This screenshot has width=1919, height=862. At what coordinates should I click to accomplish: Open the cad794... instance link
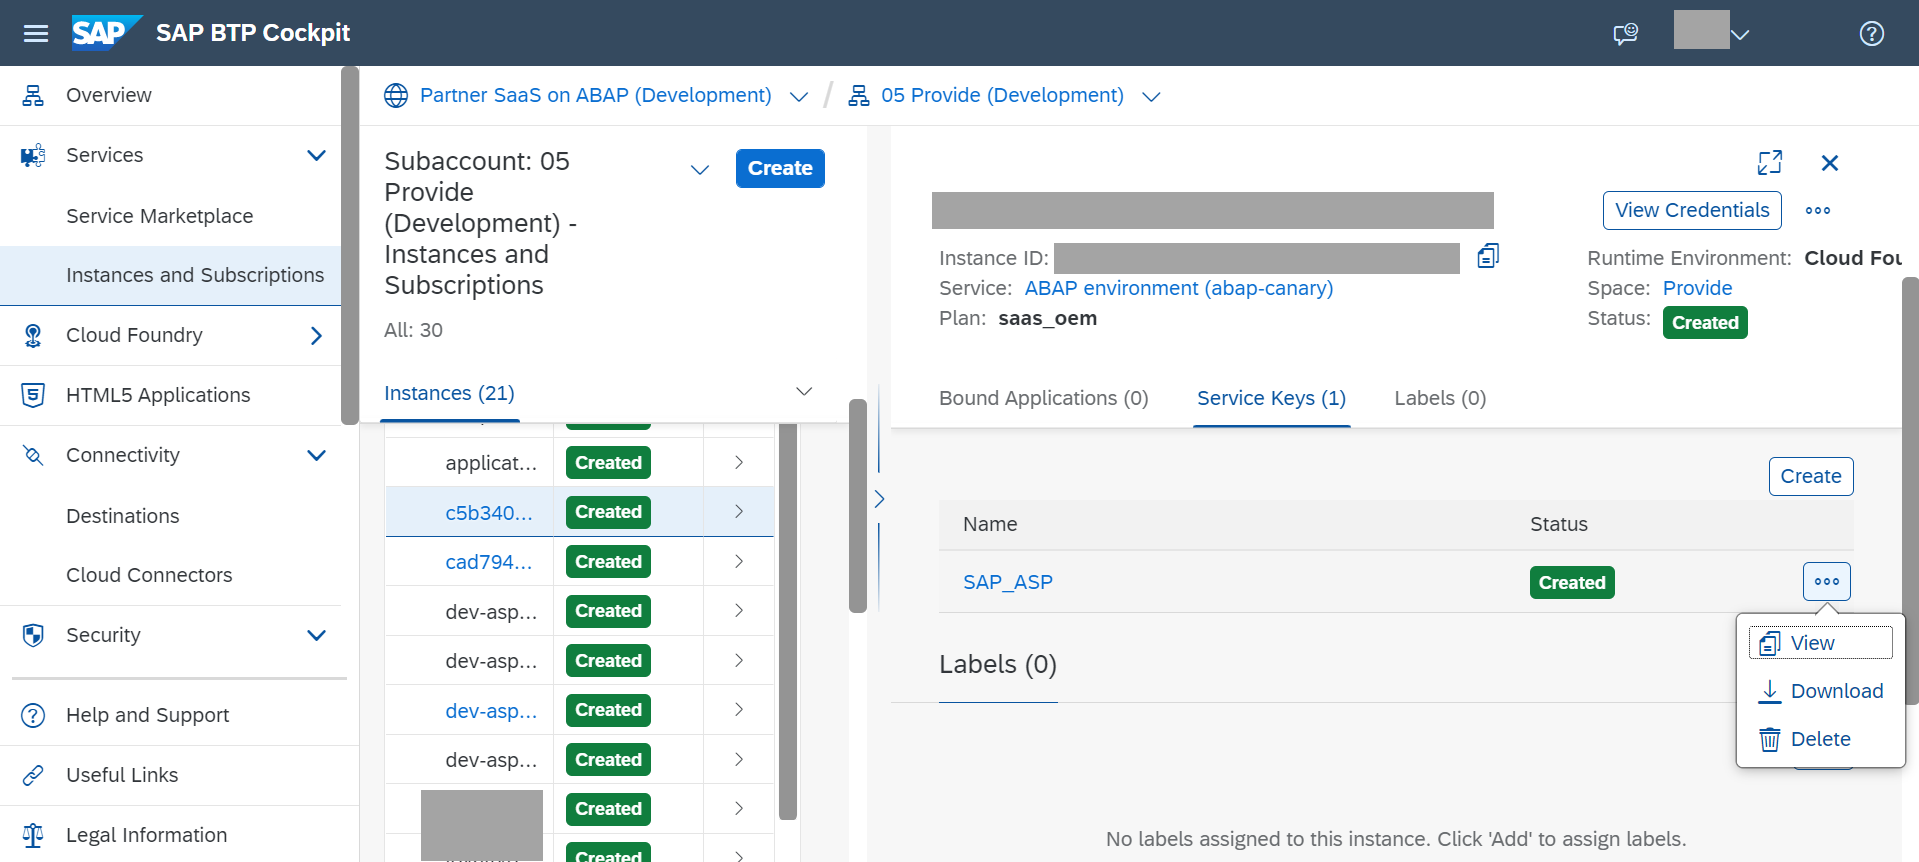click(x=489, y=562)
